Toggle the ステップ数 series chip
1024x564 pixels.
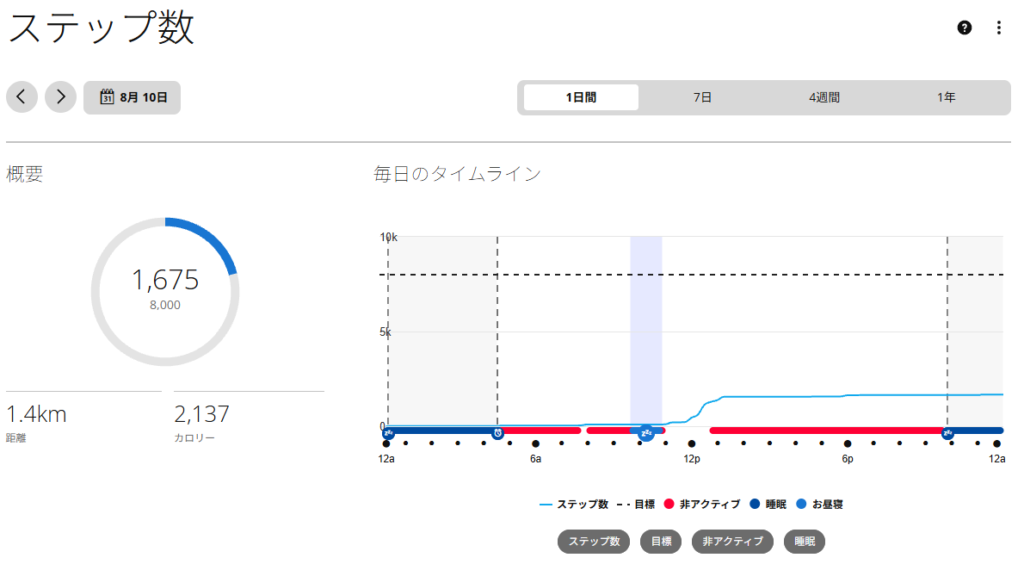[x=594, y=541]
